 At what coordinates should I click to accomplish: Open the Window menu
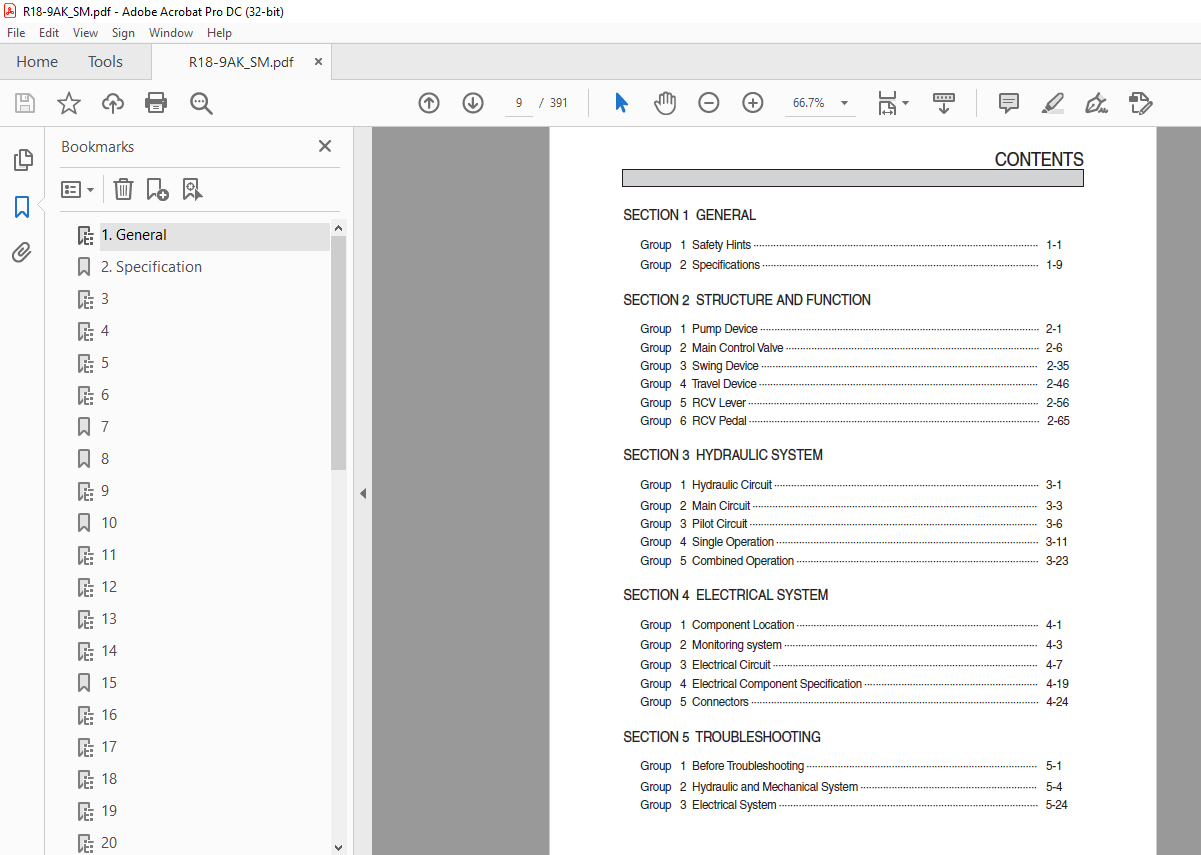(171, 33)
